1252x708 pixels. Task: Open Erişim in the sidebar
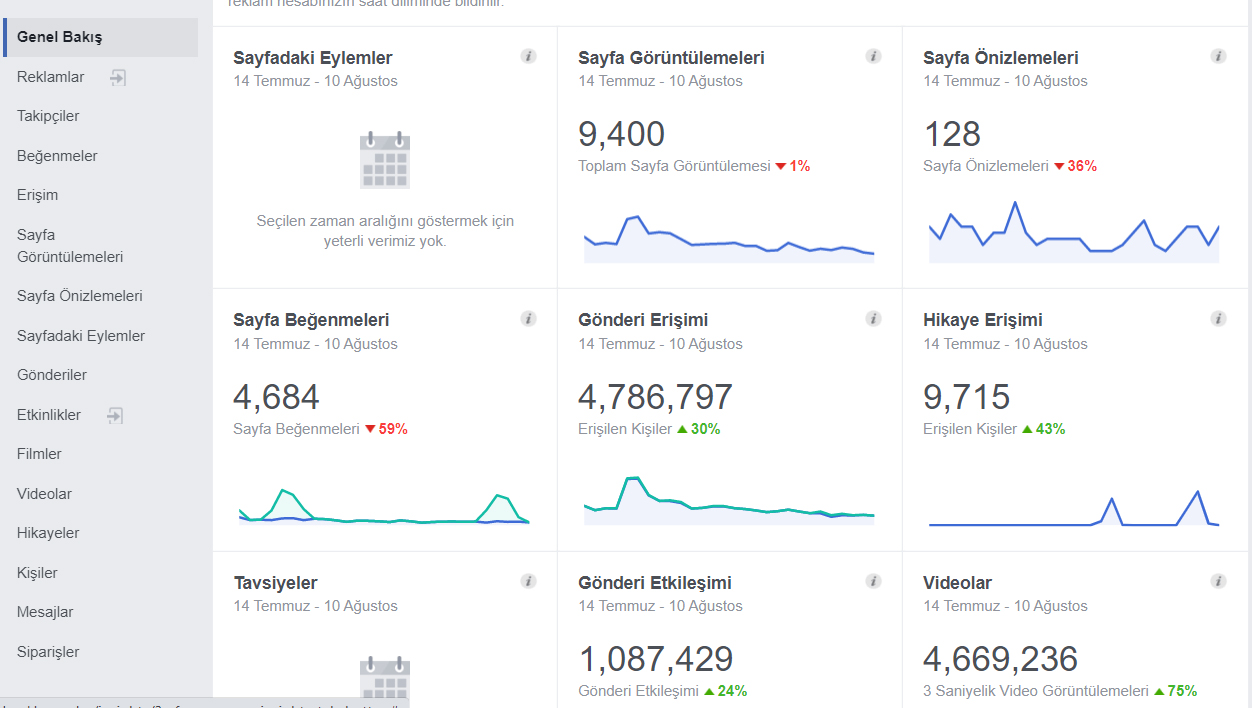[37, 195]
